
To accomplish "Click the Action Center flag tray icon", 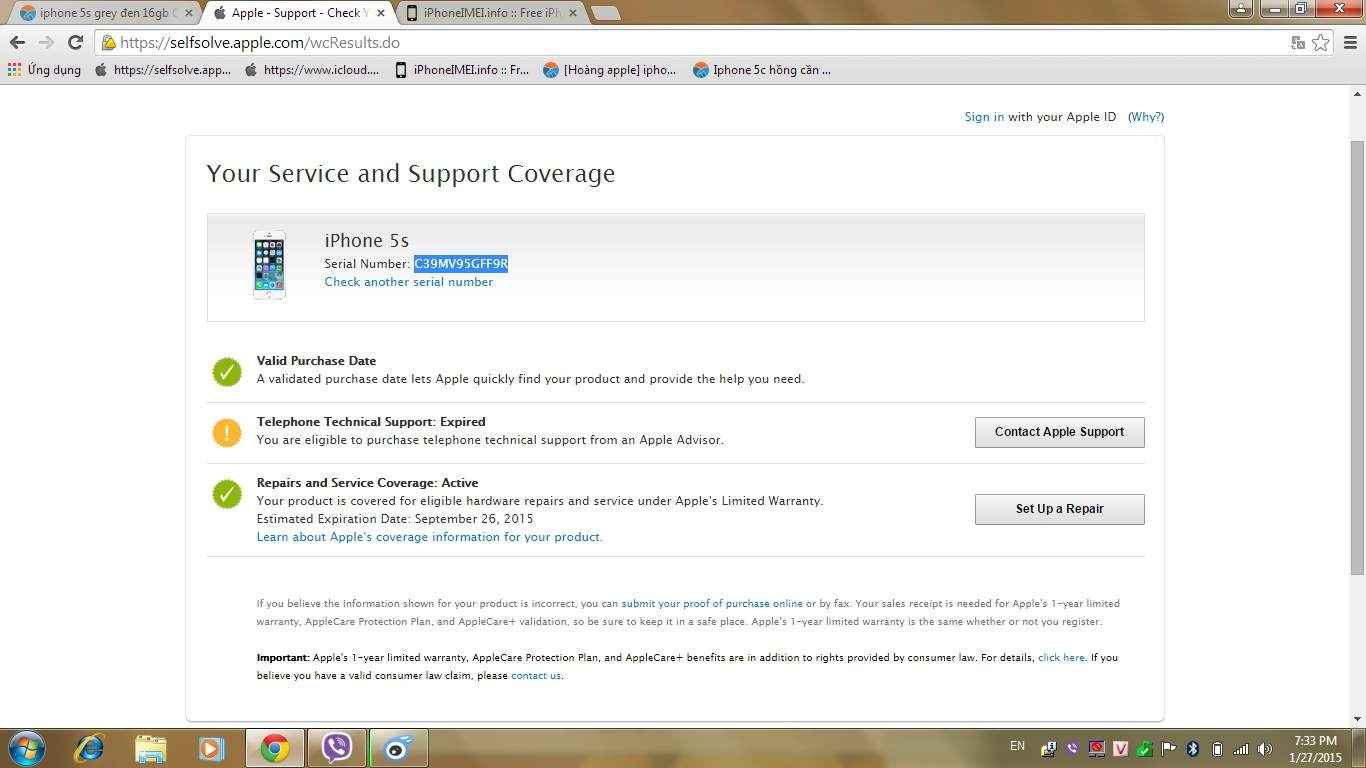I will [x=1168, y=749].
